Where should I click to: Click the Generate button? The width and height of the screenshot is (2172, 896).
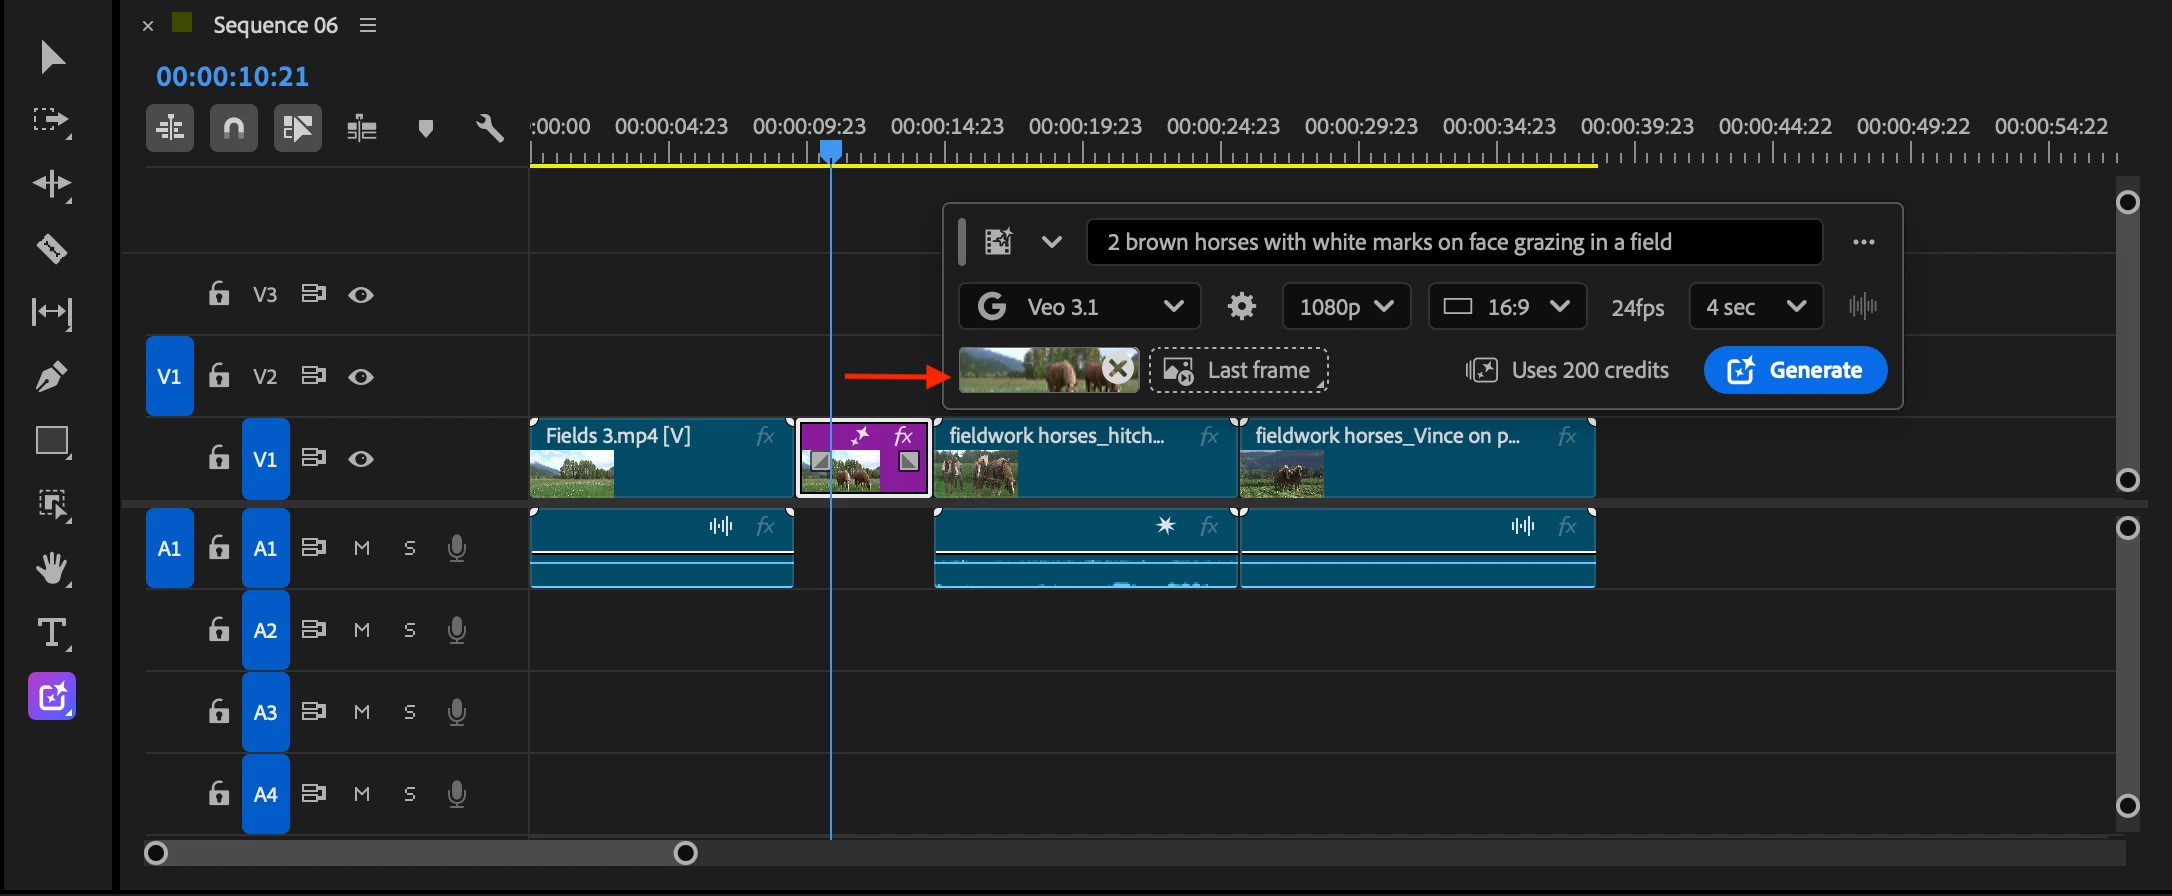click(x=1795, y=370)
